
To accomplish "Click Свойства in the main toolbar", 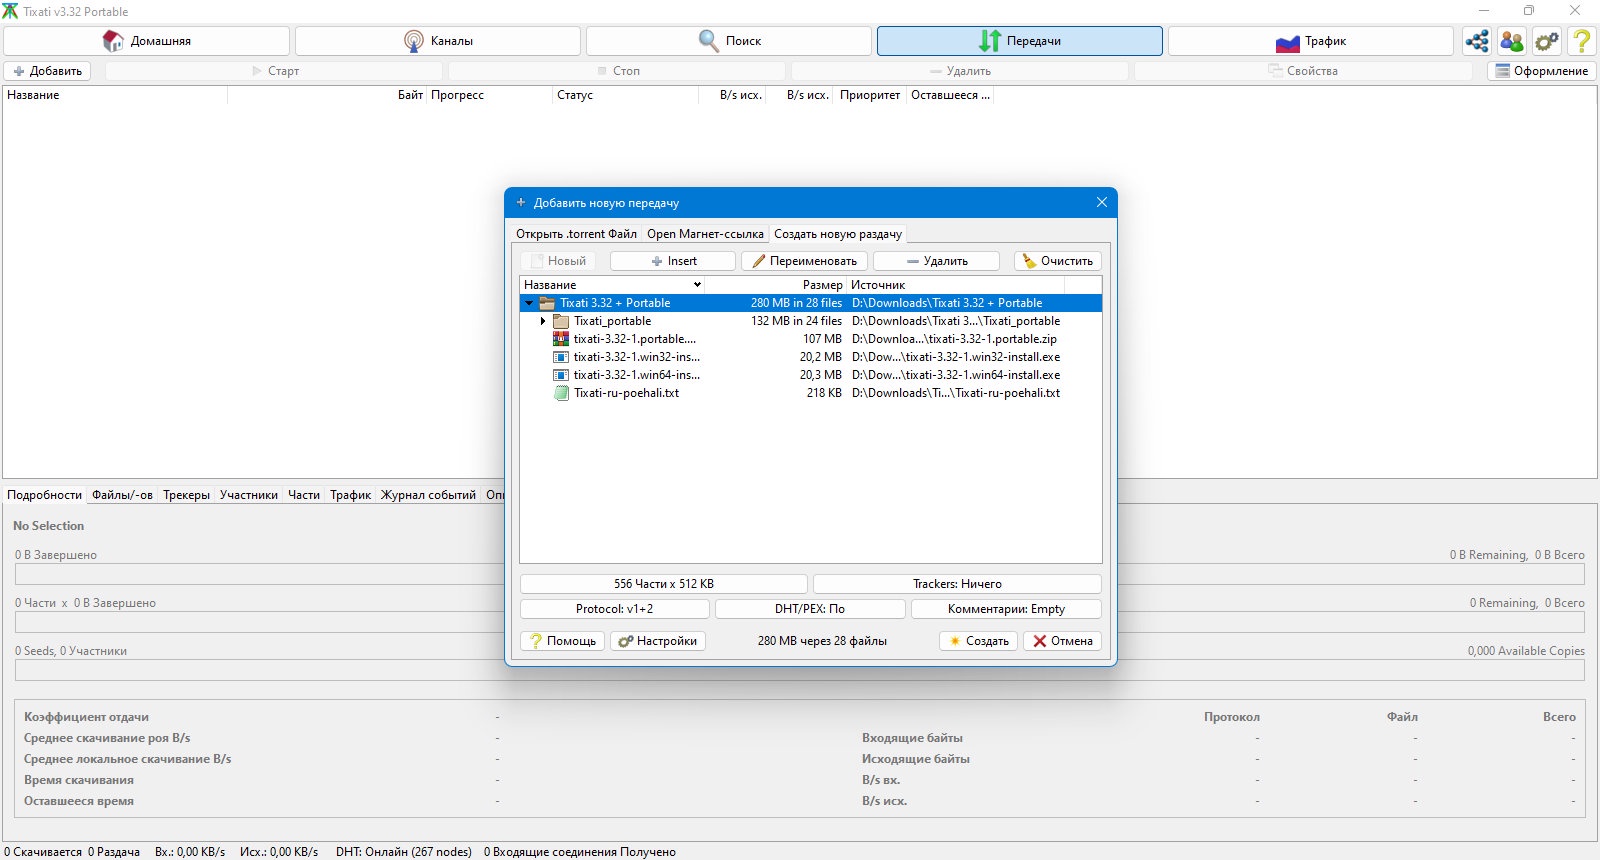I will tap(1303, 71).
